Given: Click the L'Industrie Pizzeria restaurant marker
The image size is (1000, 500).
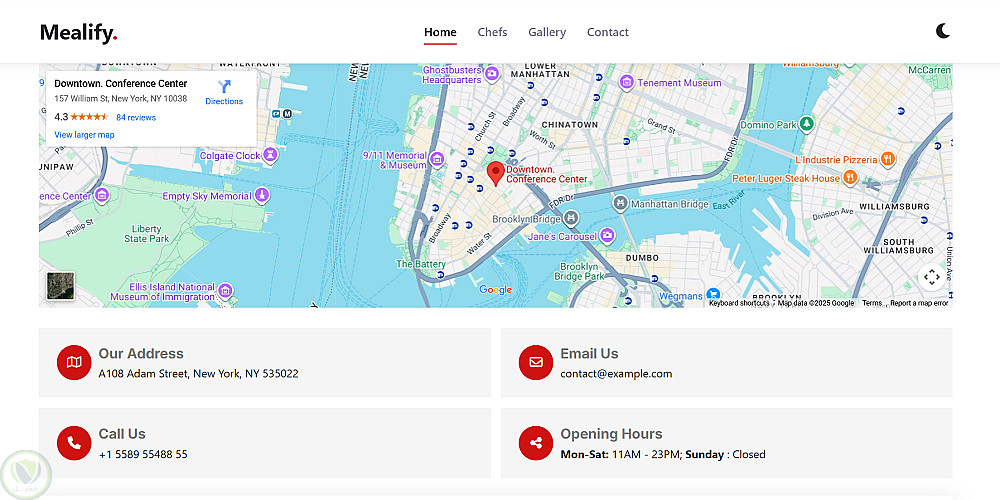Looking at the screenshot, I should (888, 159).
